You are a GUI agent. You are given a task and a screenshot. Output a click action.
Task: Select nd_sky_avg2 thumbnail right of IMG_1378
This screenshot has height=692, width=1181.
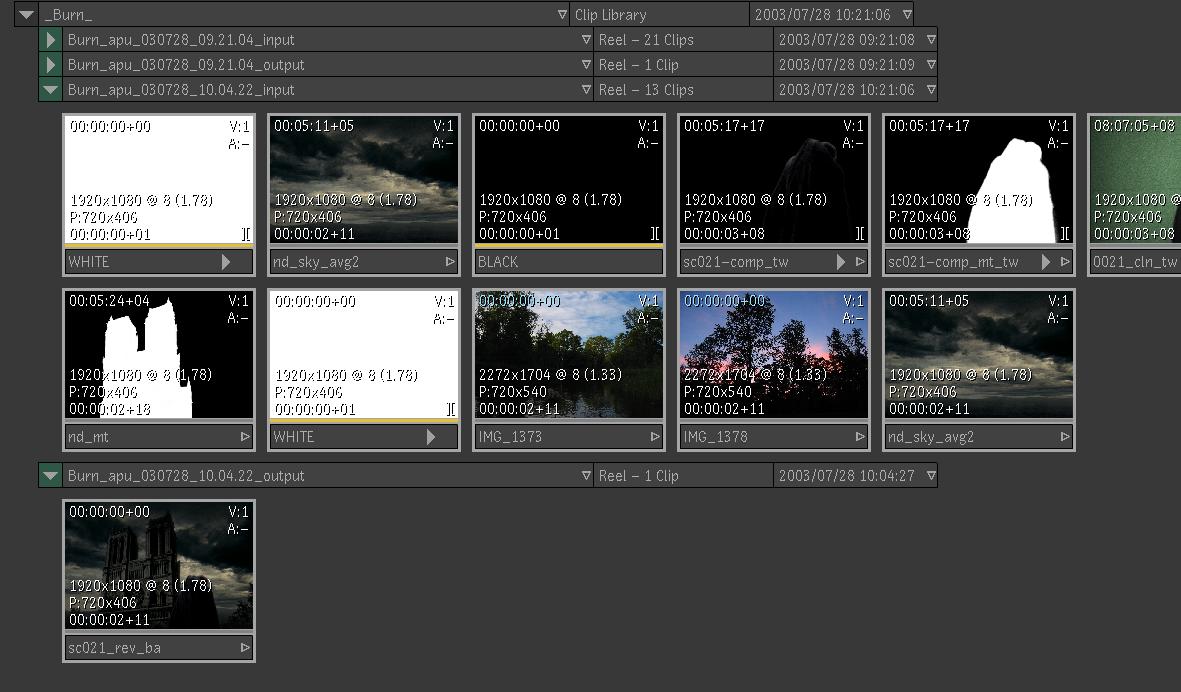point(978,354)
